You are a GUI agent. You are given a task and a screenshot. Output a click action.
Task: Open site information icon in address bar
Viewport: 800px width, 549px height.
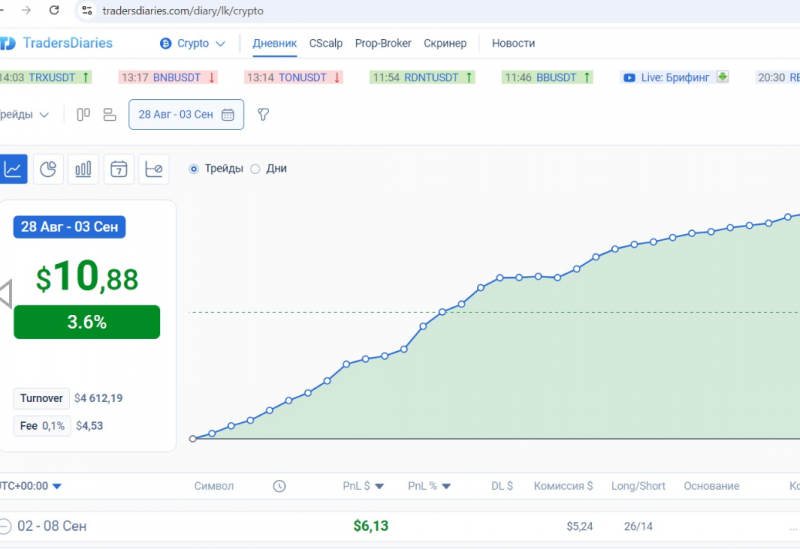[87, 10]
